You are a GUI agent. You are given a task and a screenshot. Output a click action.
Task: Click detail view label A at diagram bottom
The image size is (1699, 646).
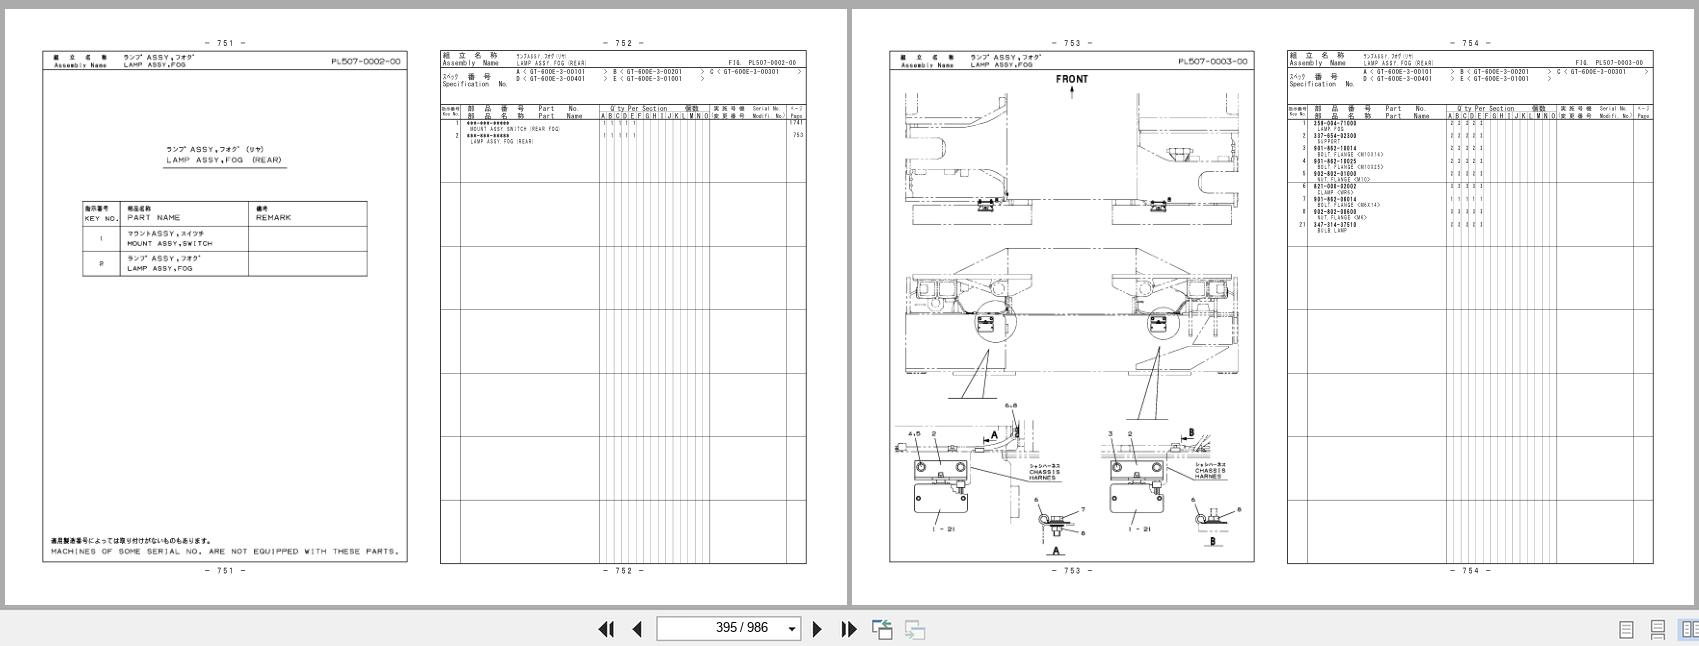1056,551
